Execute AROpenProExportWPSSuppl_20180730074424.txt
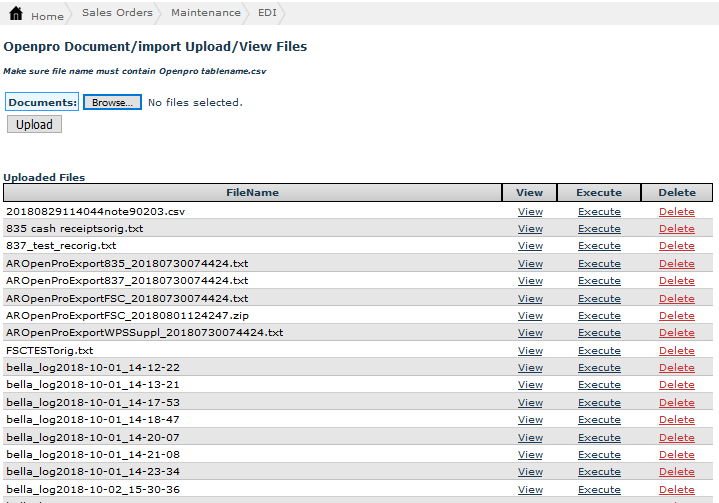This screenshot has height=503, width=719. tap(599, 333)
